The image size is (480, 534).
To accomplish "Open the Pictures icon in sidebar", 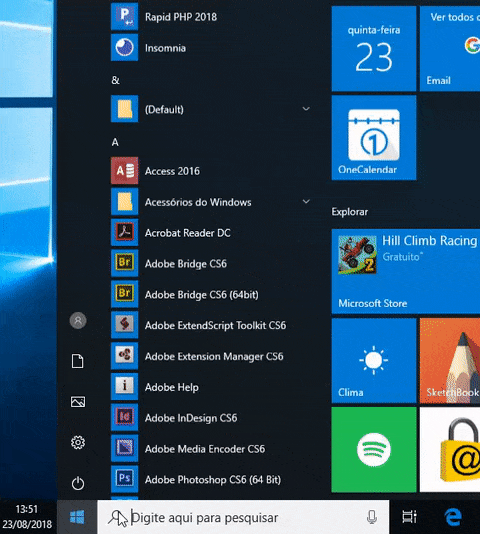I will (x=78, y=402).
